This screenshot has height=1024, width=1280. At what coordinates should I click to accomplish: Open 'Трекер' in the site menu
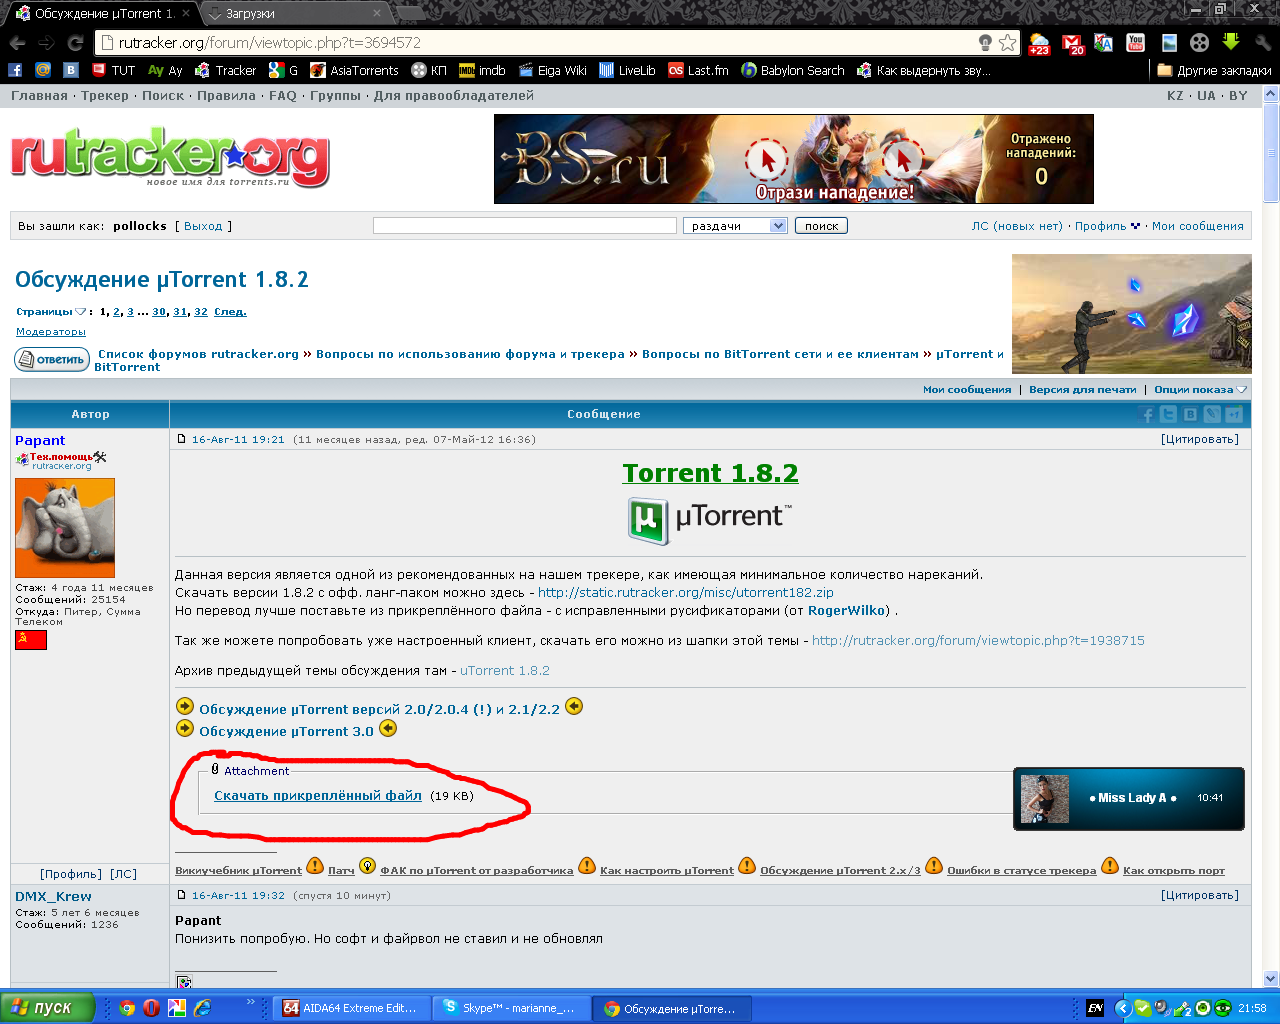pyautogui.click(x=105, y=96)
